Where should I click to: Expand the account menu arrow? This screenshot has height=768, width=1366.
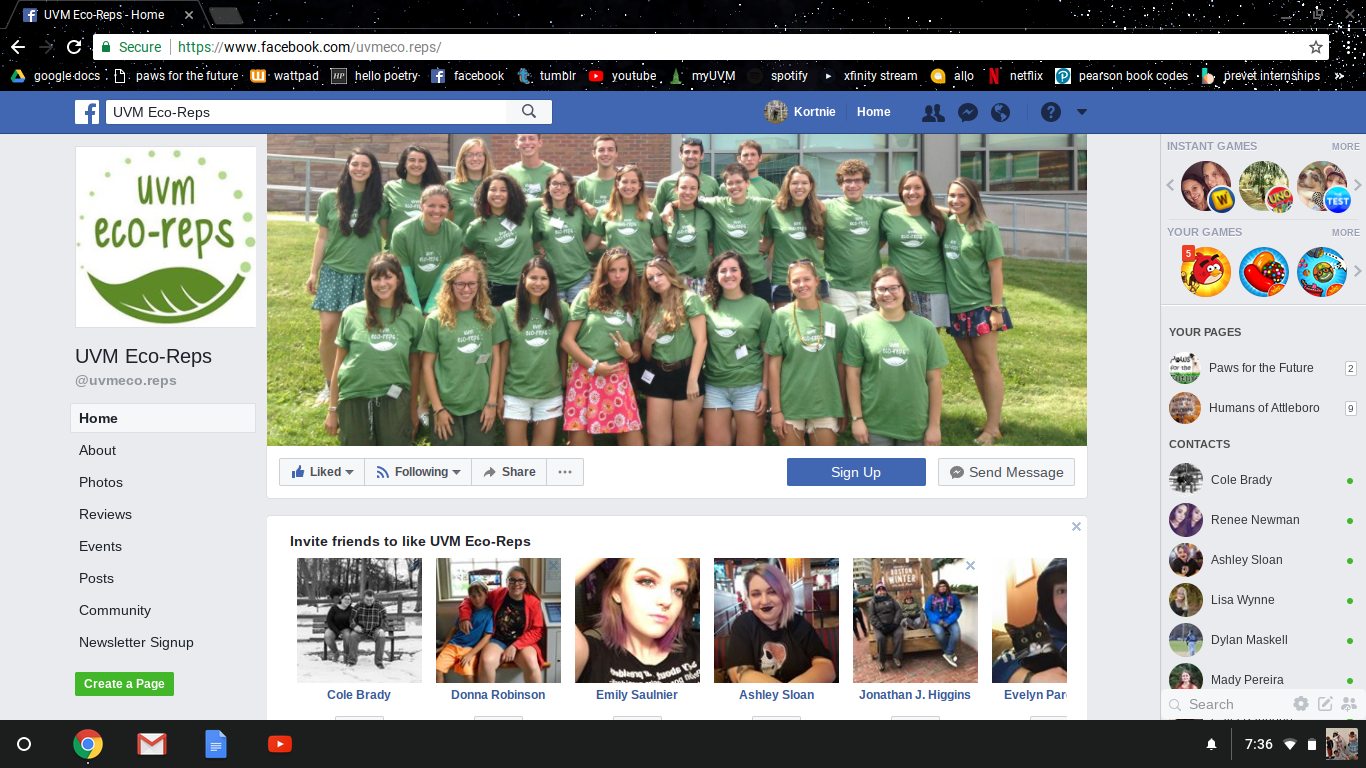point(1081,113)
